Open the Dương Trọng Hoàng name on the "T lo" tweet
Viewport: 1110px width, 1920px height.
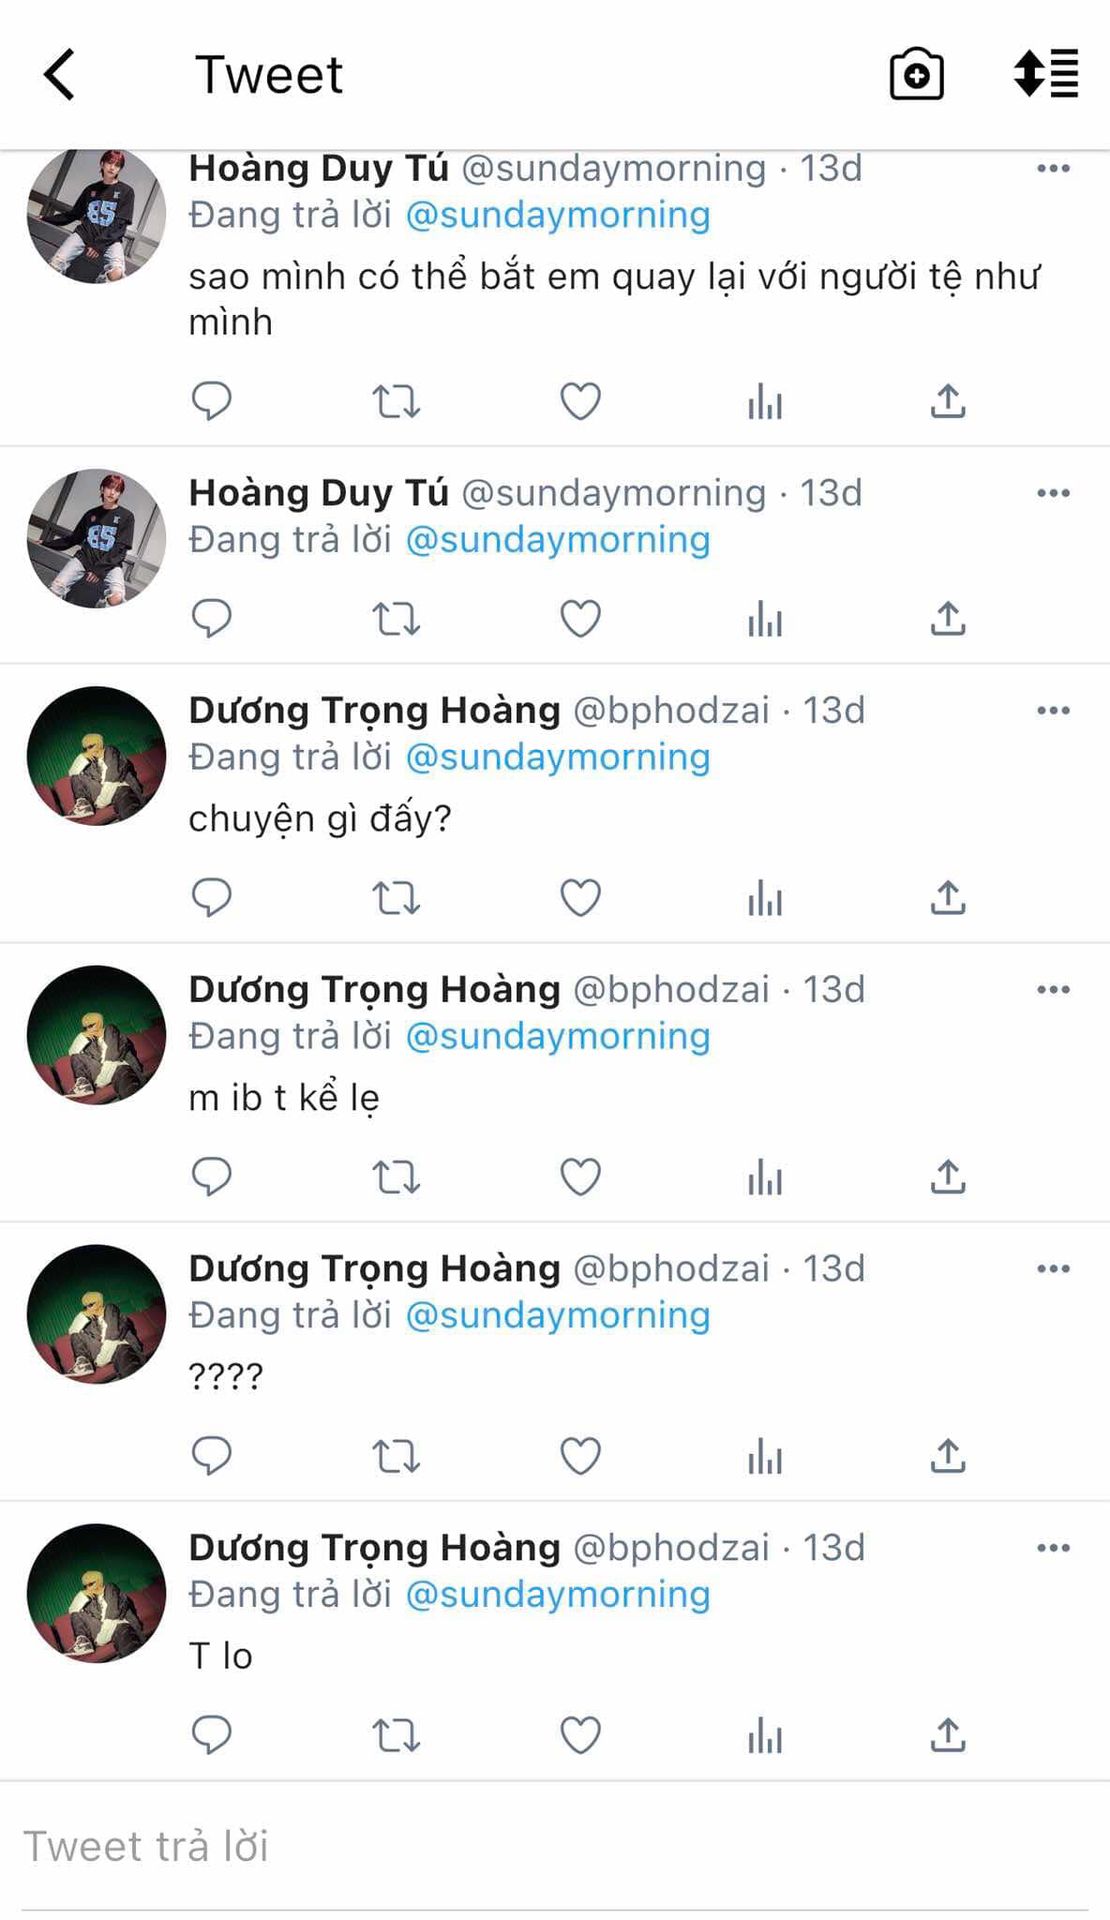tap(374, 1548)
